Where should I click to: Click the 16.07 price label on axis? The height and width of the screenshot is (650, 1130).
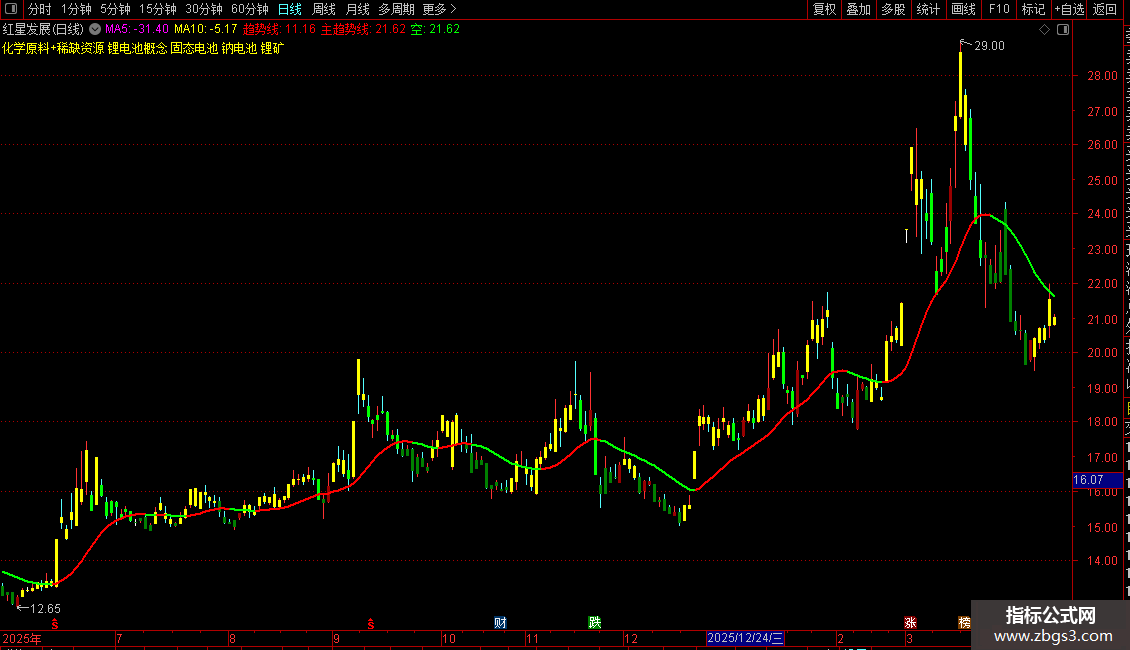(1089, 480)
